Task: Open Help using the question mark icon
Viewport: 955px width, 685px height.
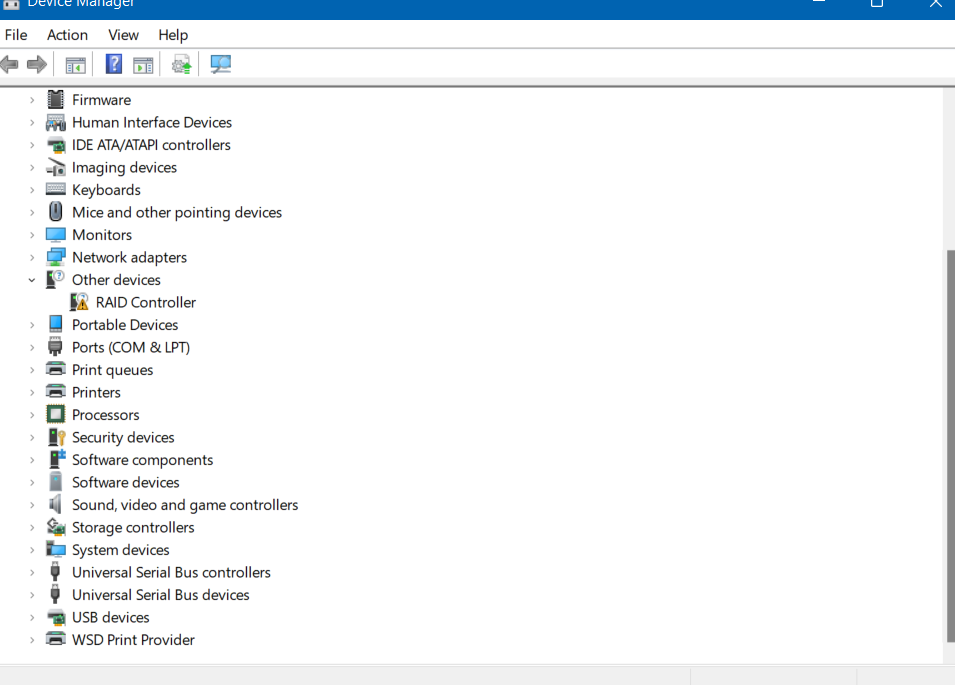Action: pos(113,63)
